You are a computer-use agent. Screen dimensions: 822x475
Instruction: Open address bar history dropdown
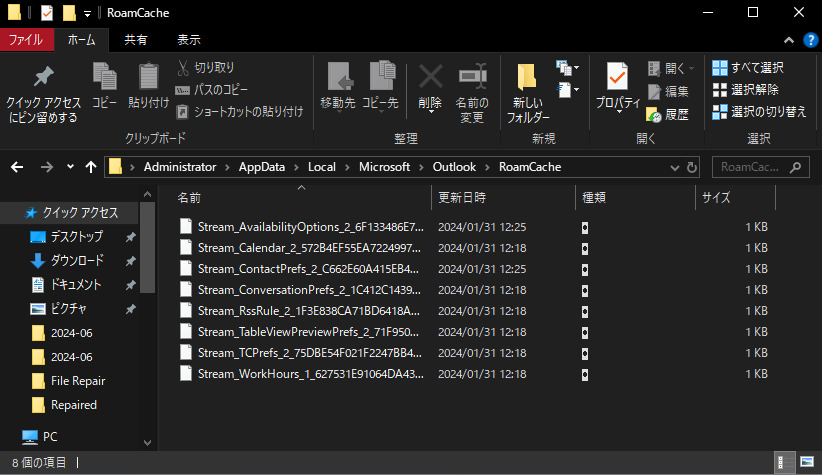(x=675, y=168)
